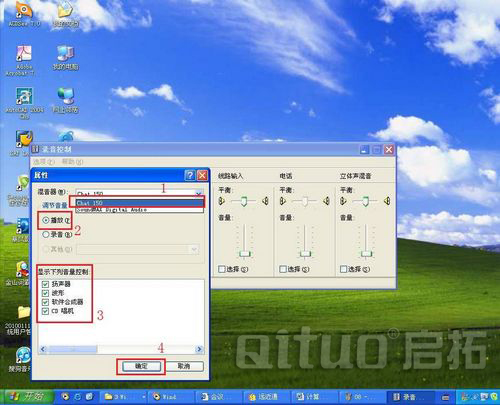Screen dimensions: 500x405
Task: Click the volume list horizontal scrollbar right arrow
Action: pyautogui.click(x=199, y=349)
